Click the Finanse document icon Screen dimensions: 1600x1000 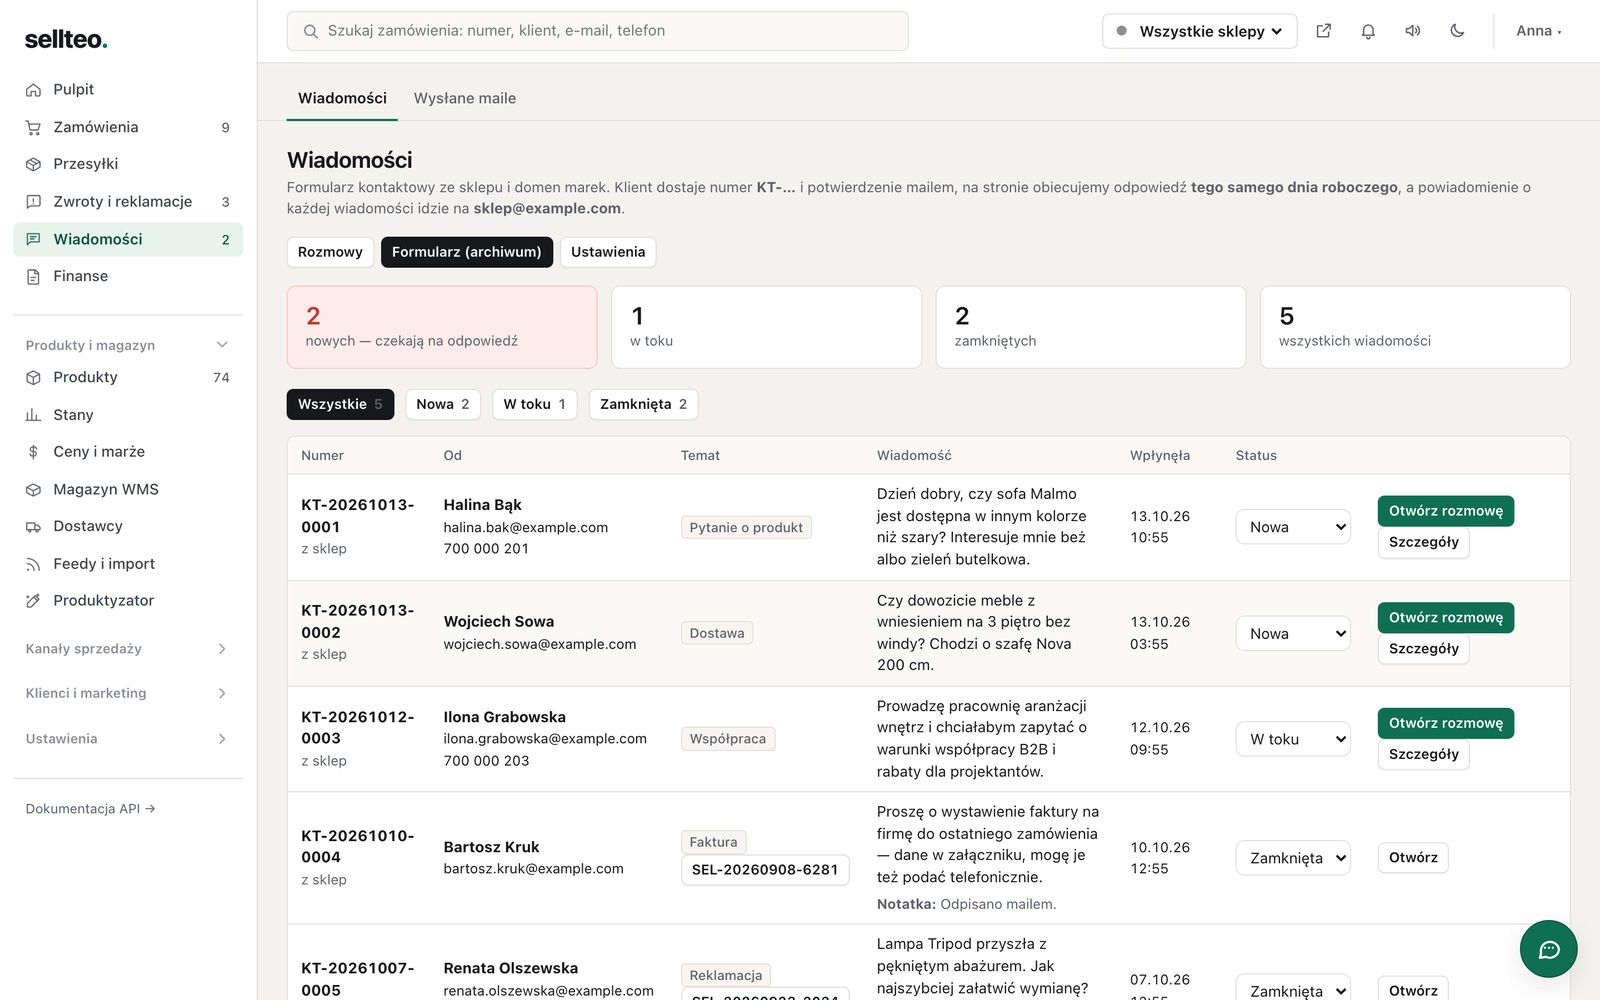(x=33, y=277)
